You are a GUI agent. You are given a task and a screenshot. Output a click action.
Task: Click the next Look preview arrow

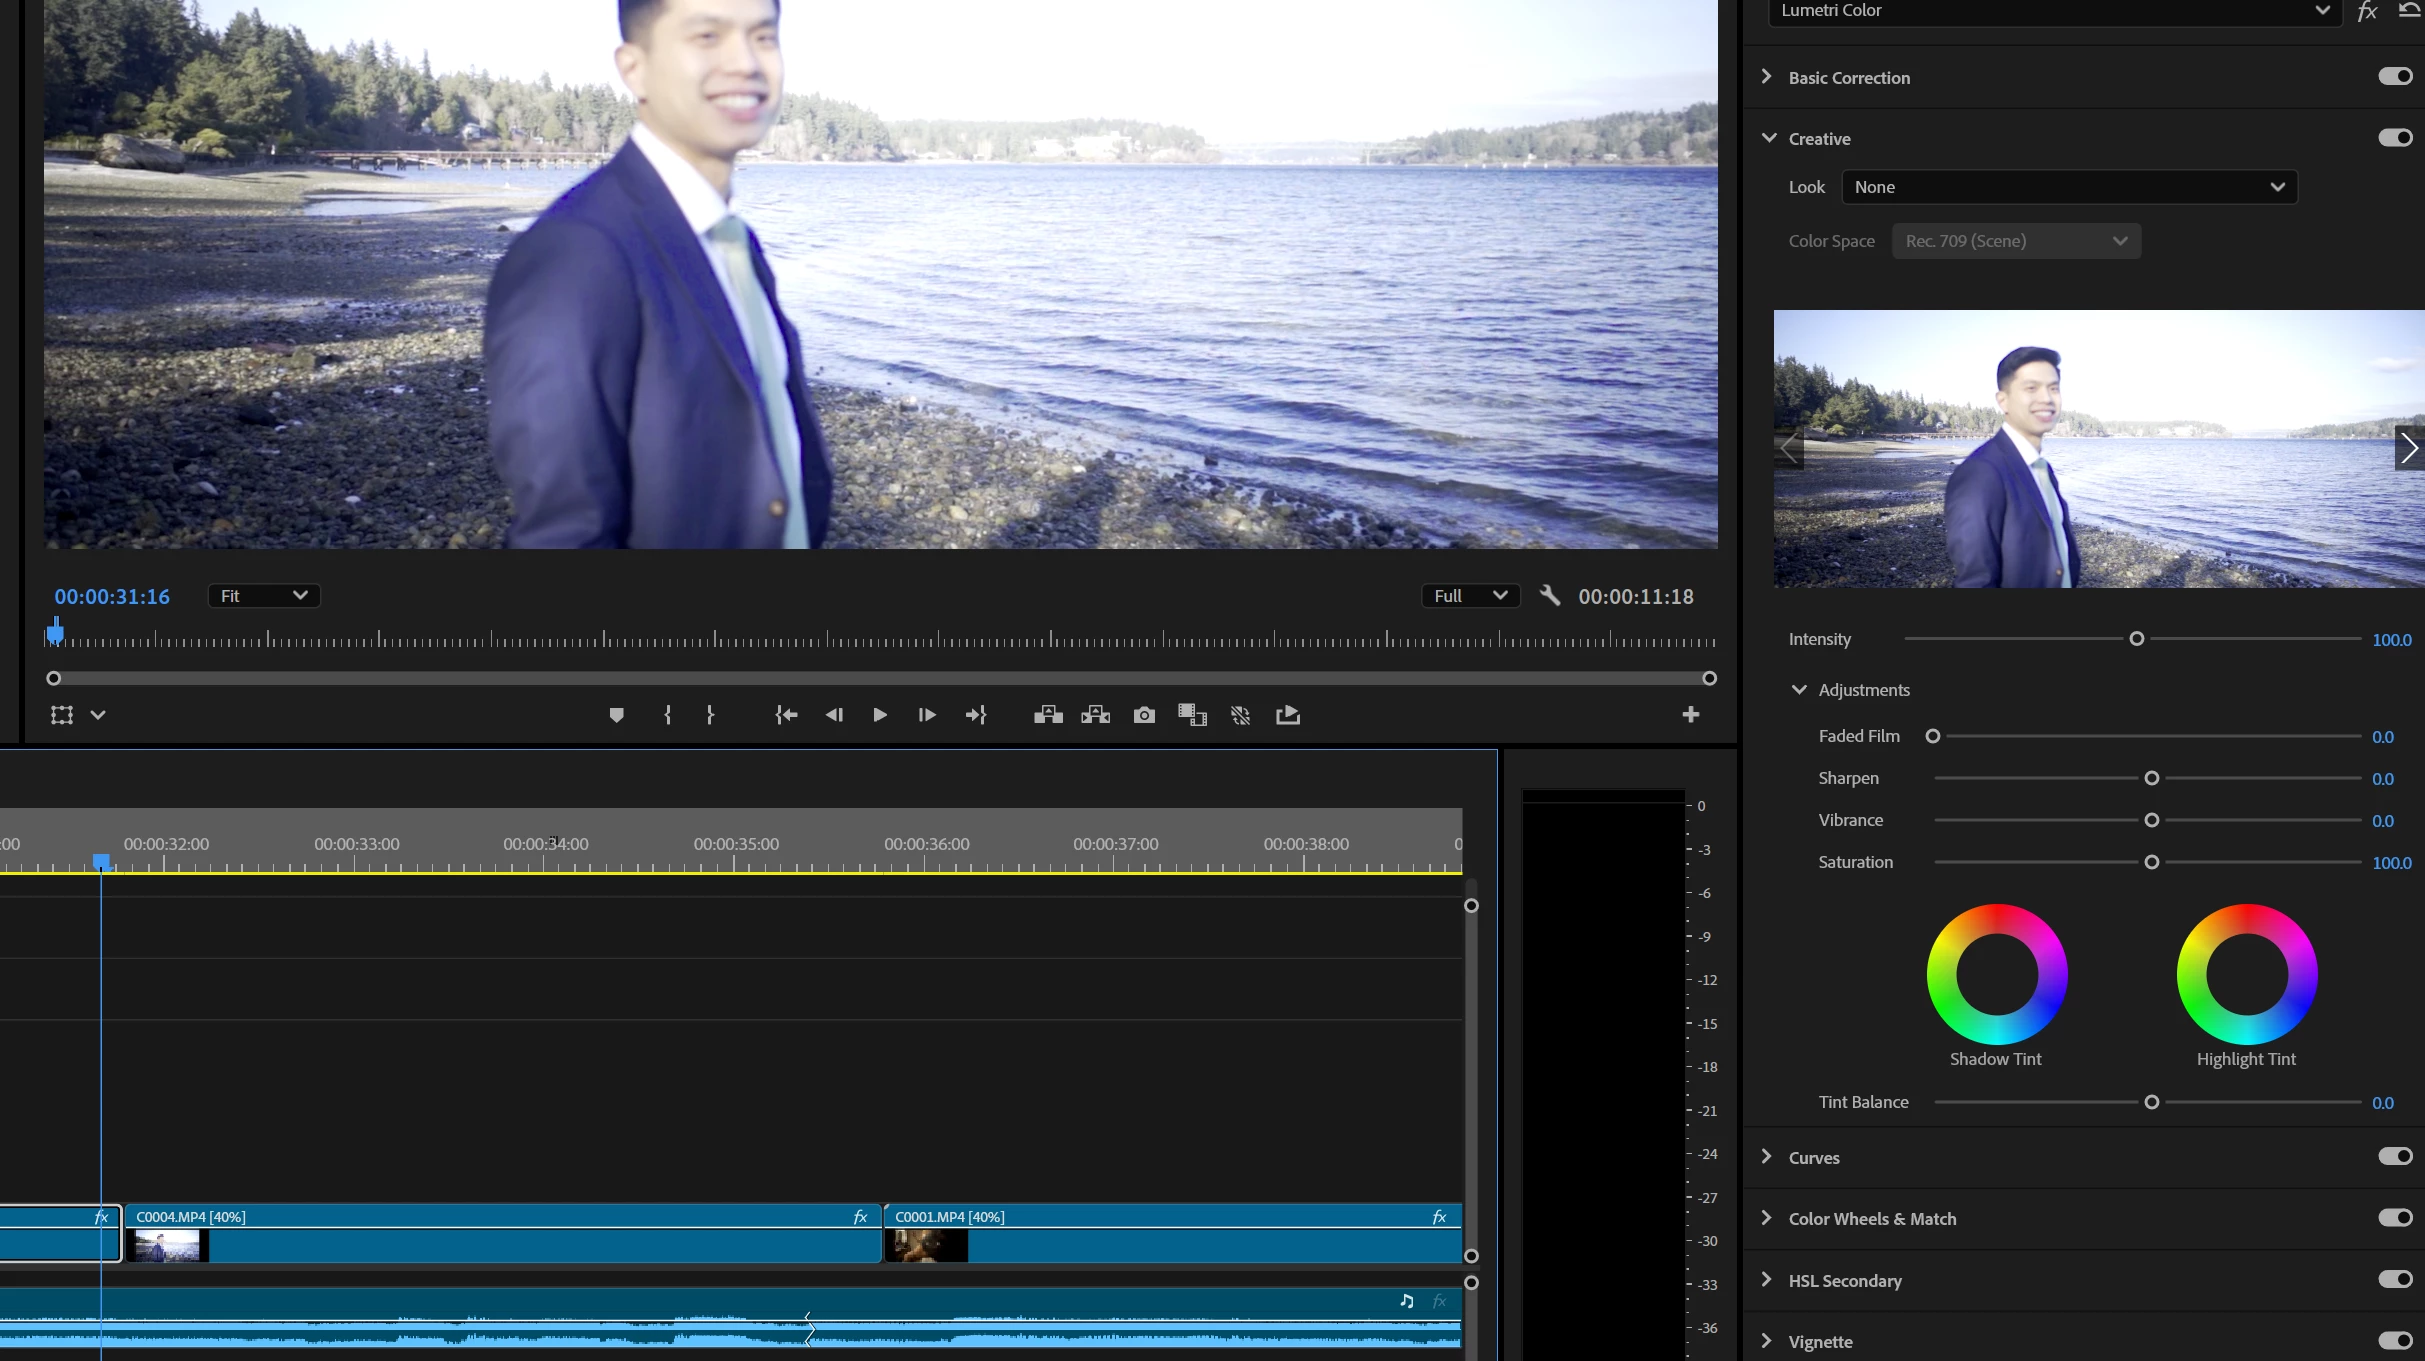2409,448
